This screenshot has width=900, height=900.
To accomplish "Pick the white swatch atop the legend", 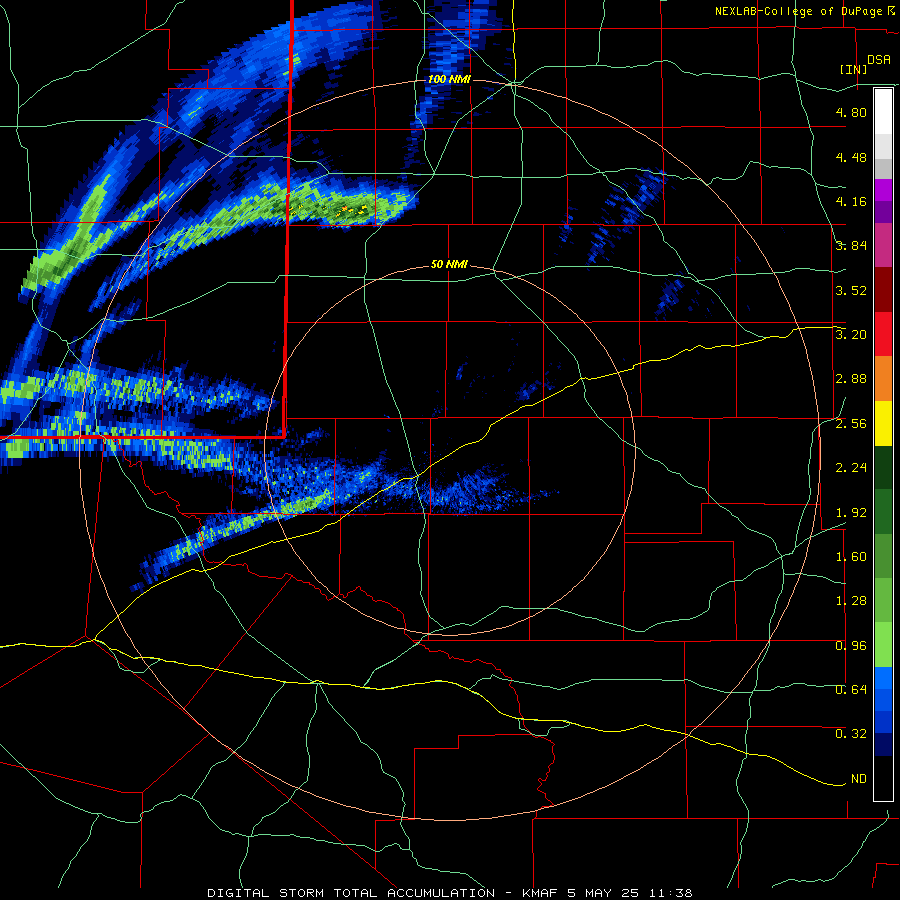I will [883, 112].
